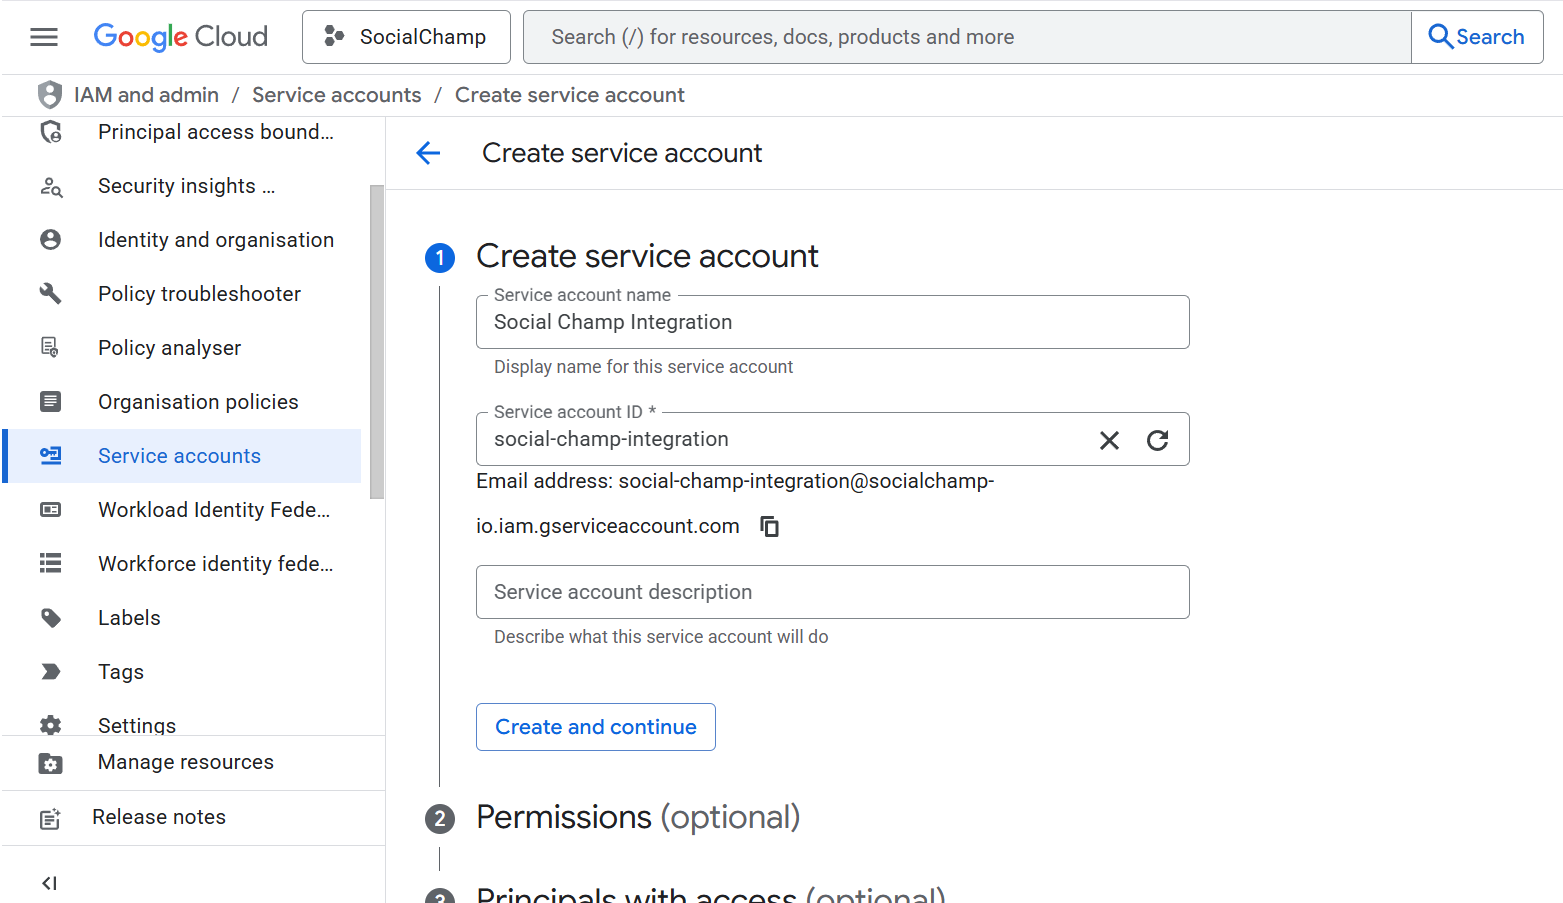
Task: Click the back arrow icon
Action: pos(428,153)
